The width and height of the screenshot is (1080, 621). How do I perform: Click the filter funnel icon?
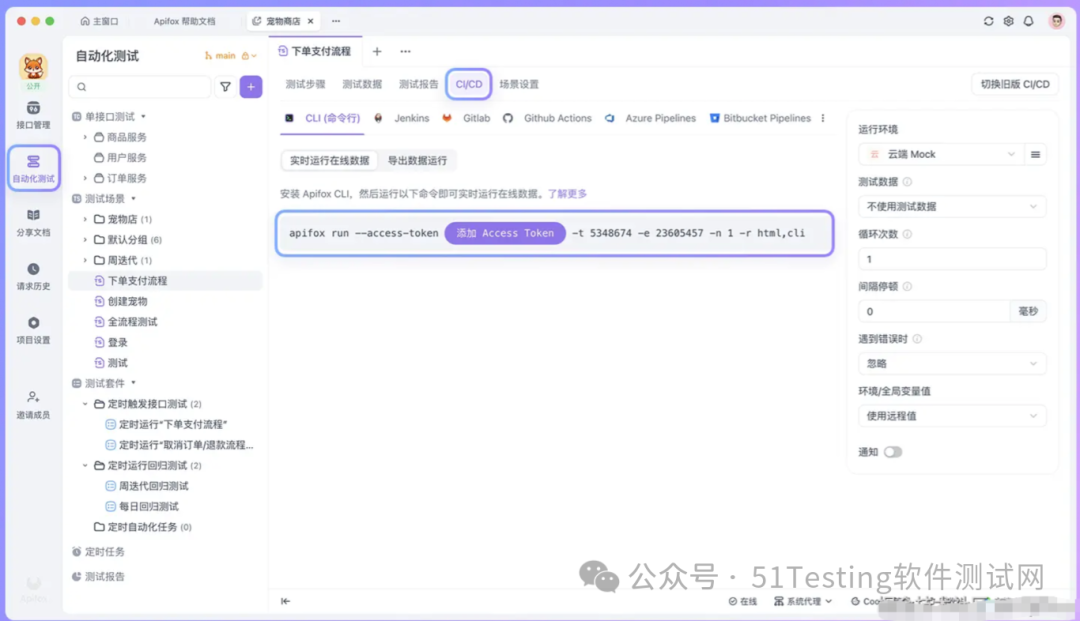tap(225, 87)
